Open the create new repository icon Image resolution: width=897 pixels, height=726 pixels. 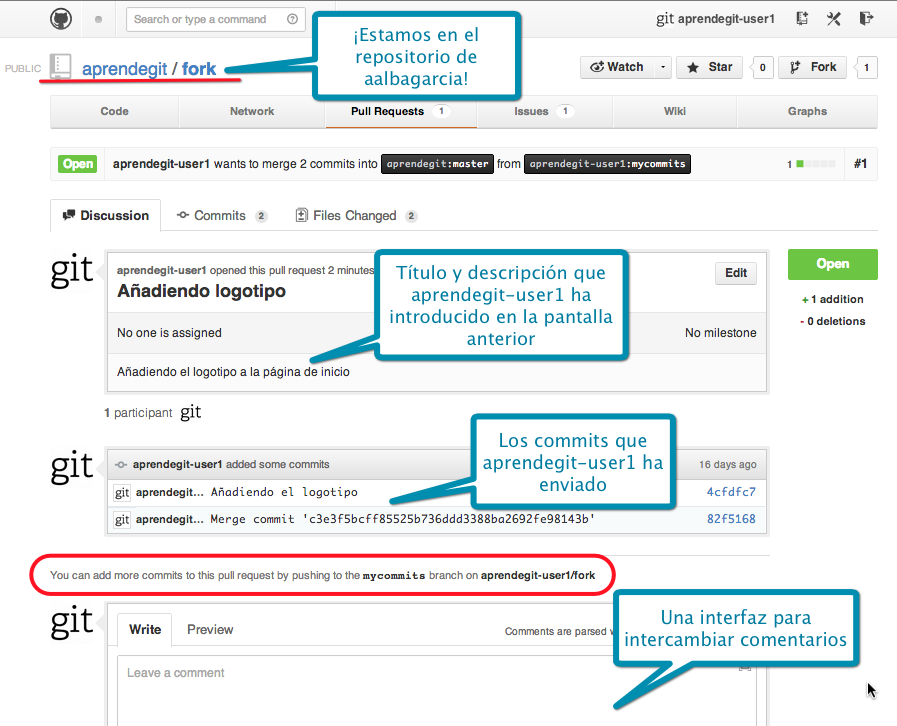[x=802, y=18]
